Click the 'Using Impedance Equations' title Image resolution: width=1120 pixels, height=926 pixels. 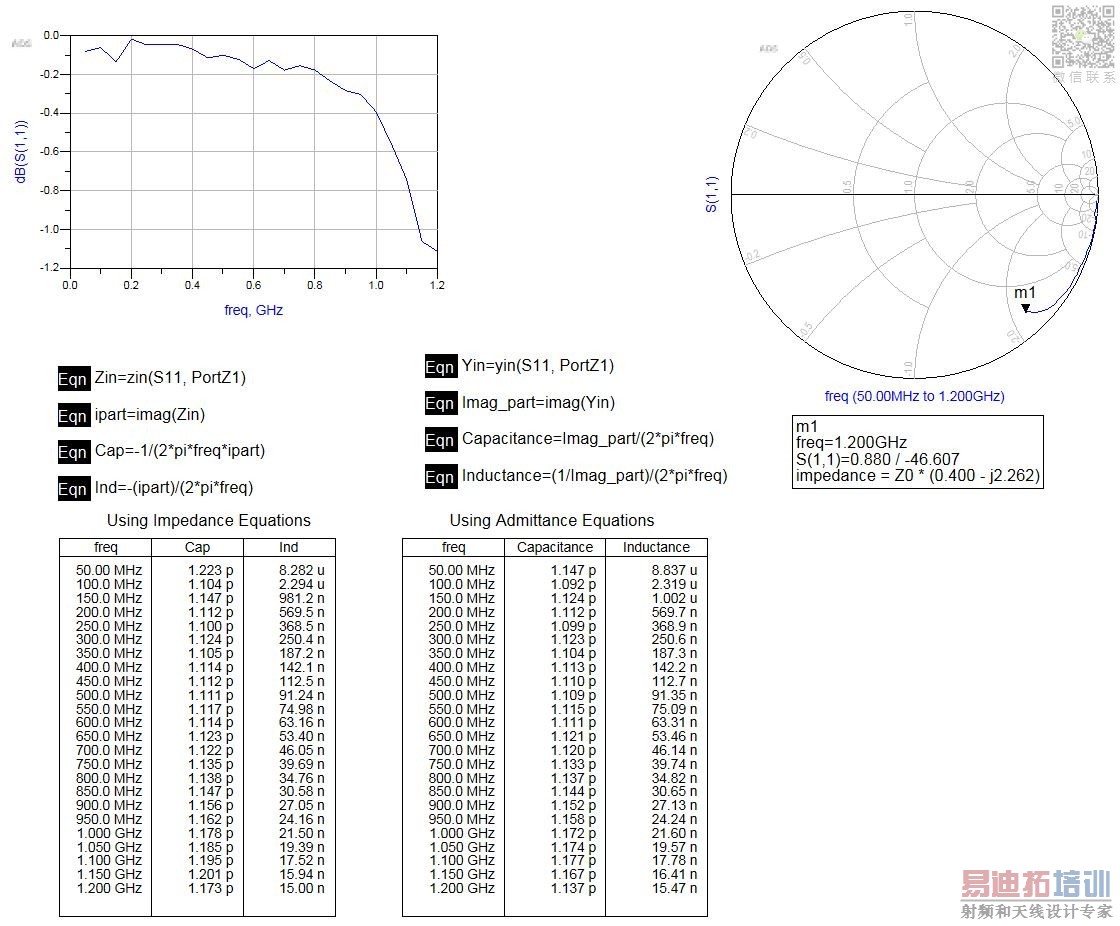pyautogui.click(x=209, y=521)
